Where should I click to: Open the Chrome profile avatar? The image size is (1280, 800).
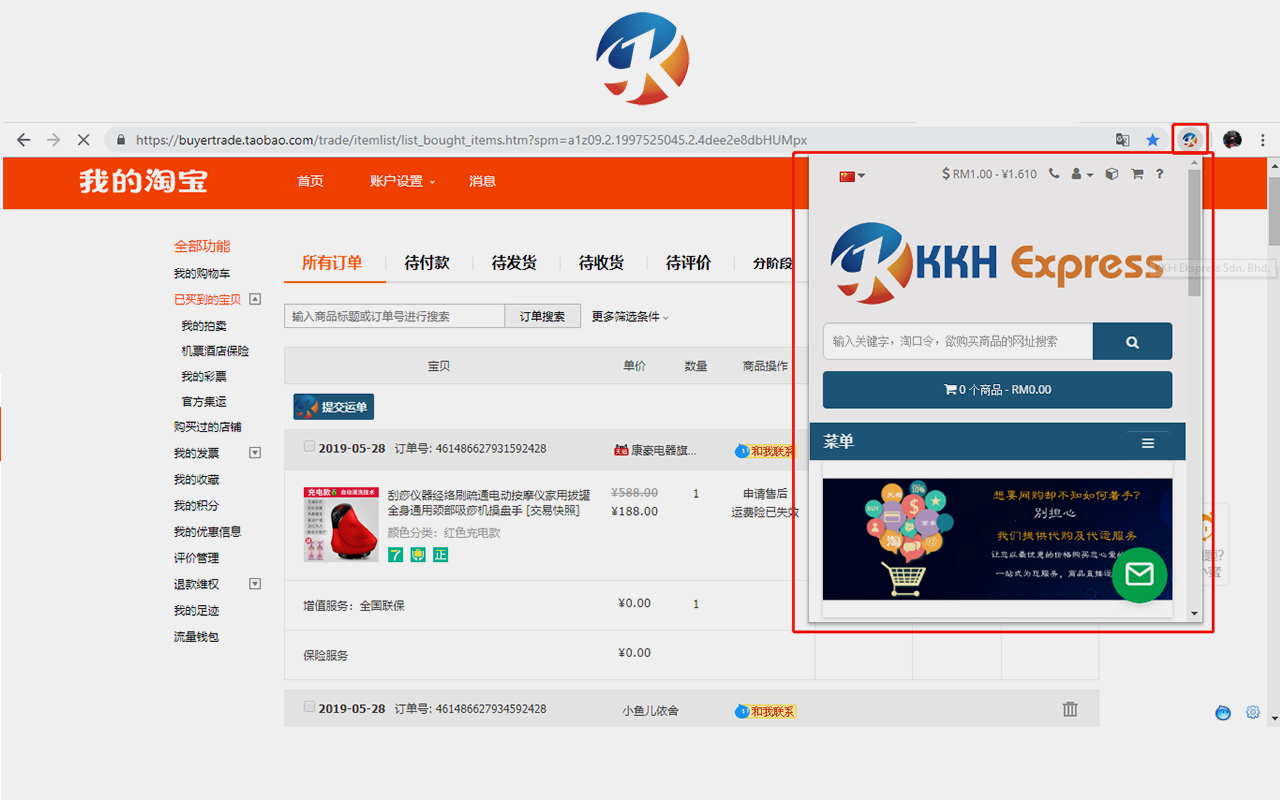[1232, 140]
